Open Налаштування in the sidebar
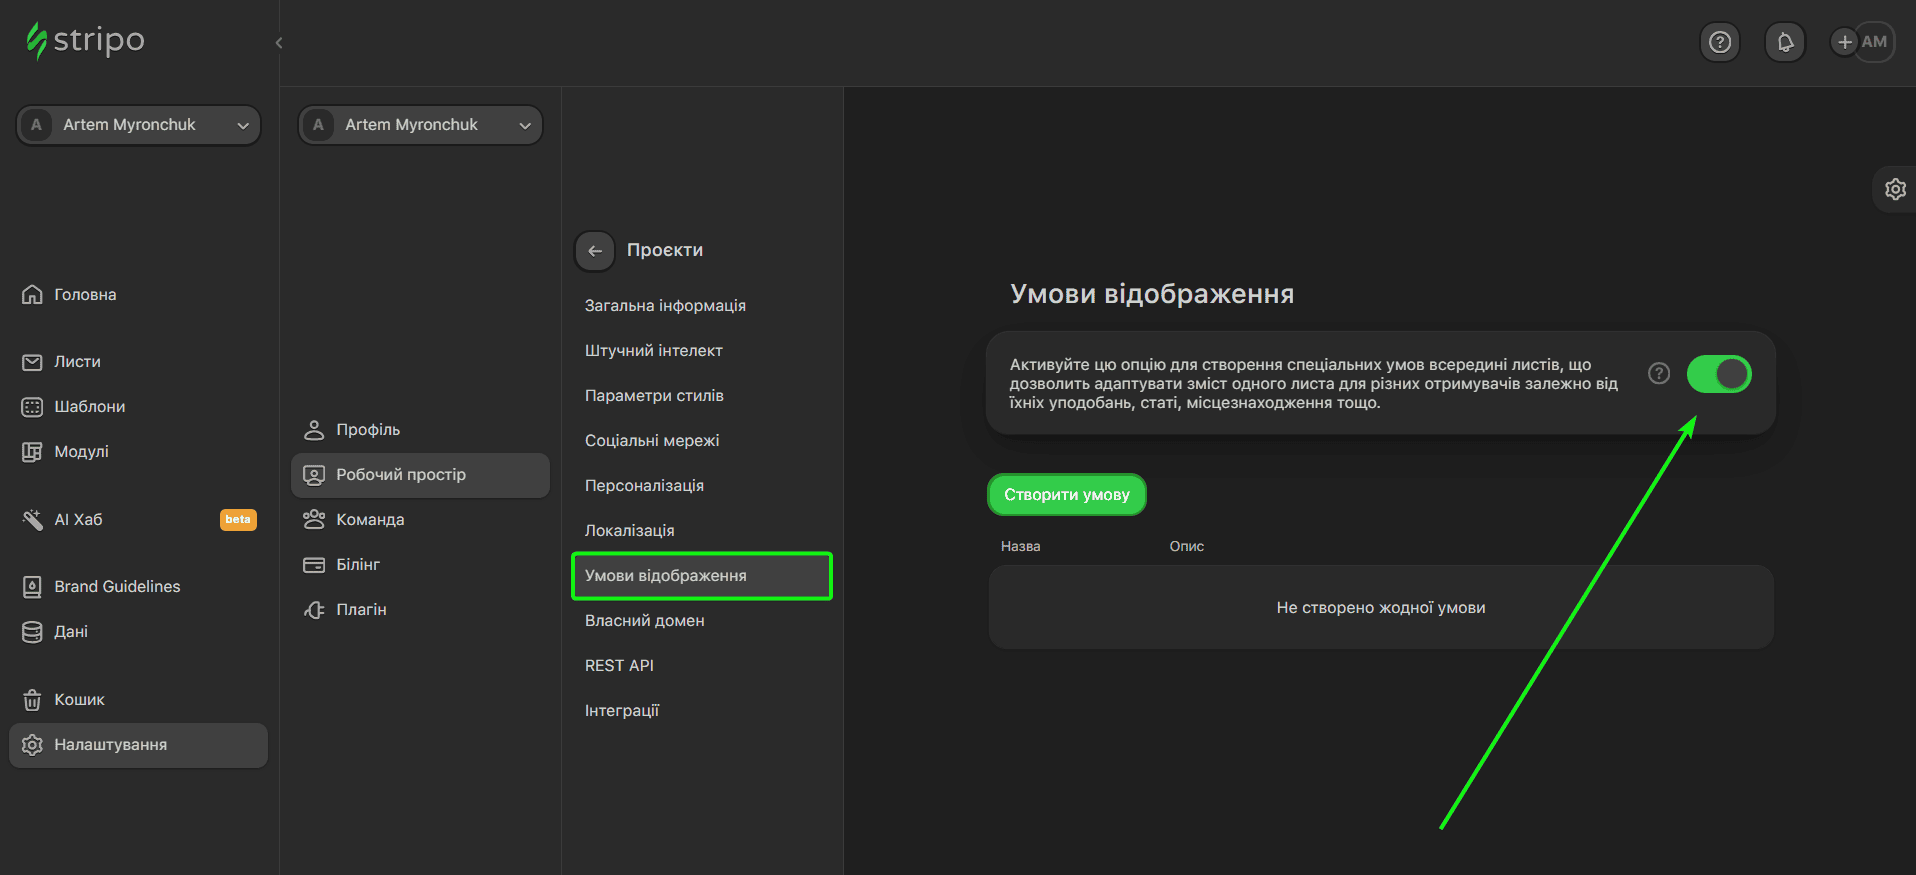1916x875 pixels. [138, 745]
